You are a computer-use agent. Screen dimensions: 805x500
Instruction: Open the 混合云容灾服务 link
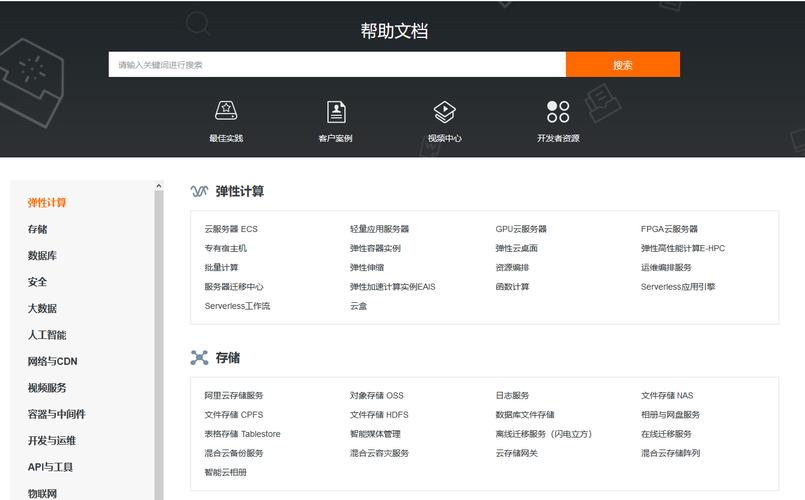(x=379, y=453)
